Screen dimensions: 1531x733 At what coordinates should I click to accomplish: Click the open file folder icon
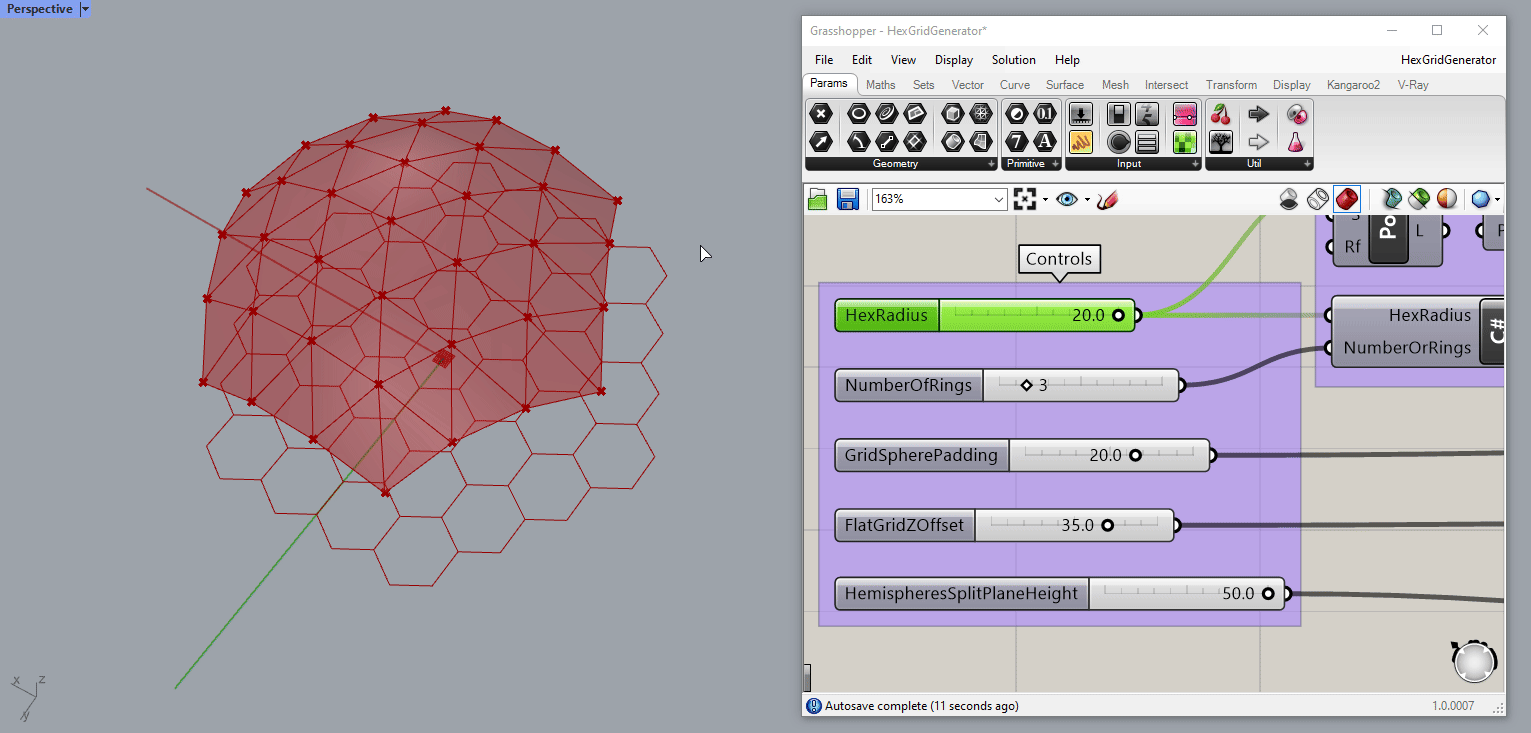[x=818, y=199]
